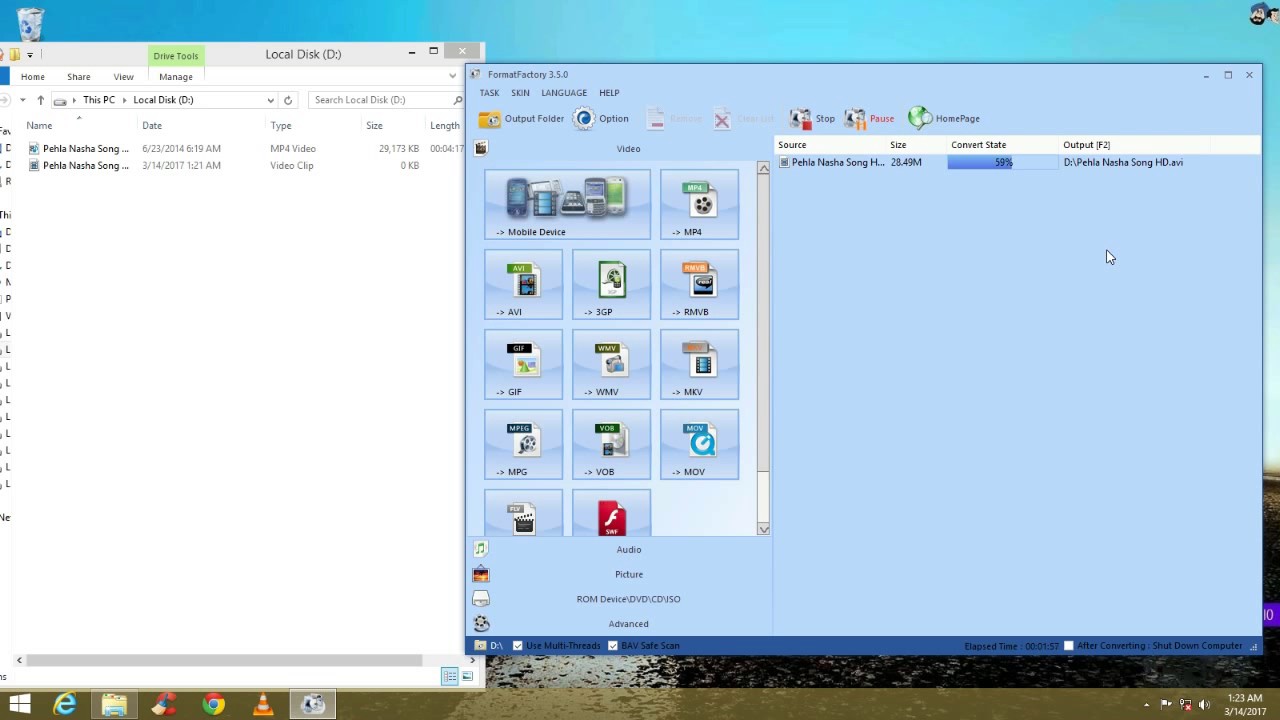
Task: Click the 59% conversion progress bar
Action: pos(1002,162)
